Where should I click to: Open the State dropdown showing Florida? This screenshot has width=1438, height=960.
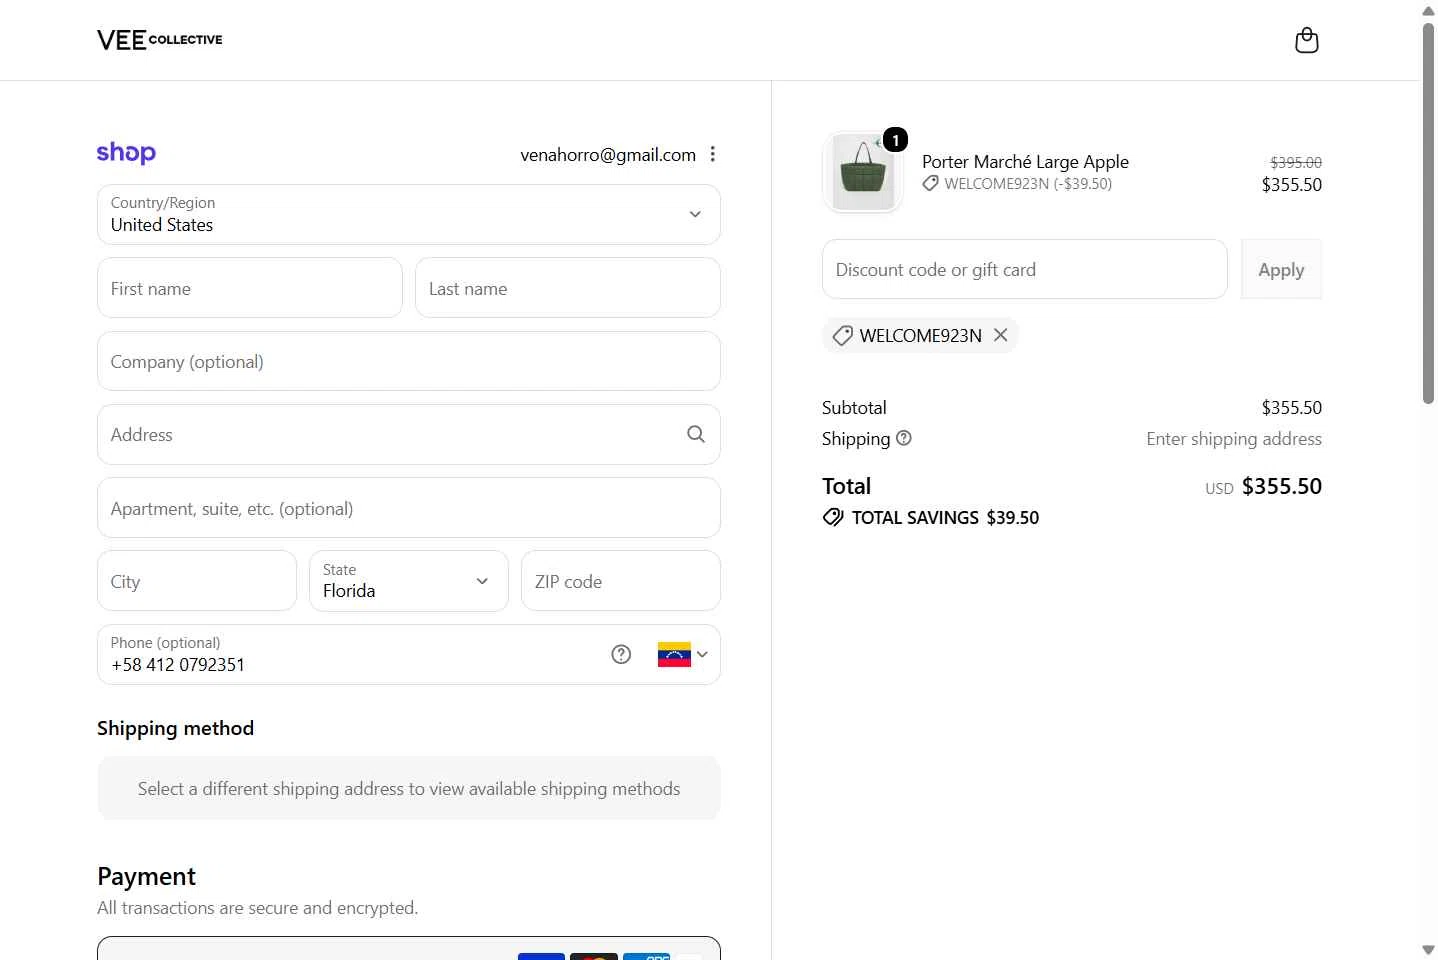pos(409,581)
